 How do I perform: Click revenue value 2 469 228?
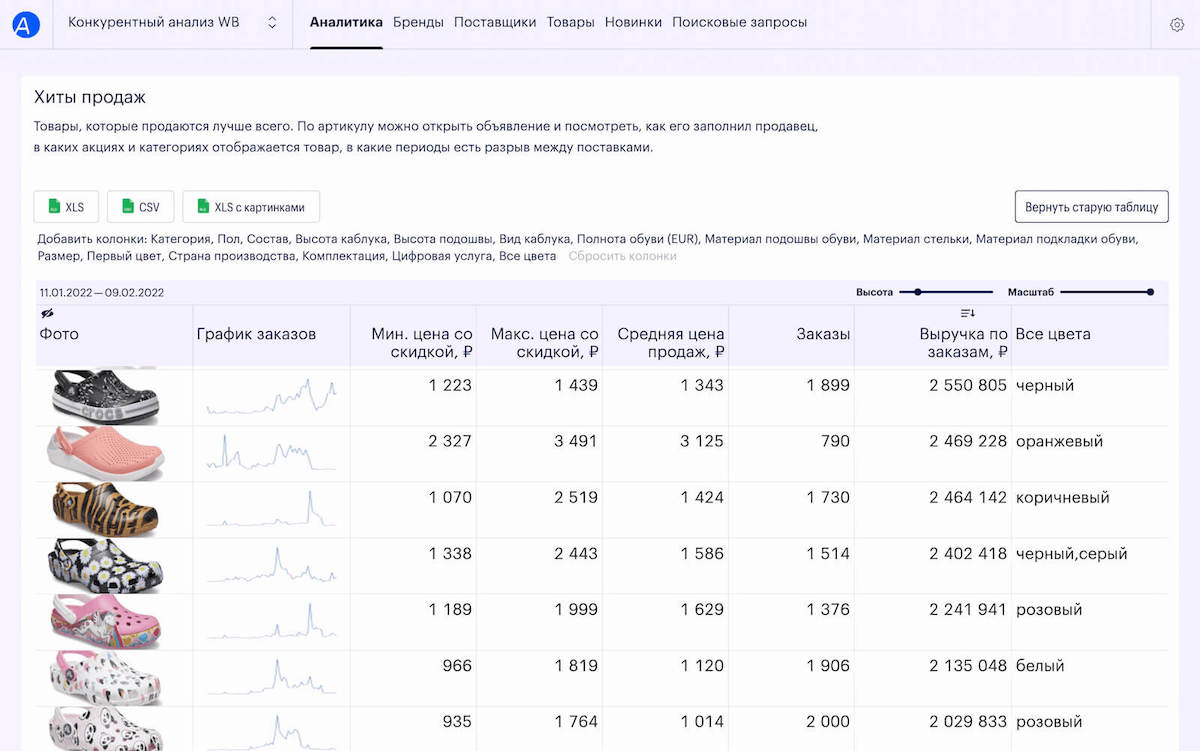(968, 441)
